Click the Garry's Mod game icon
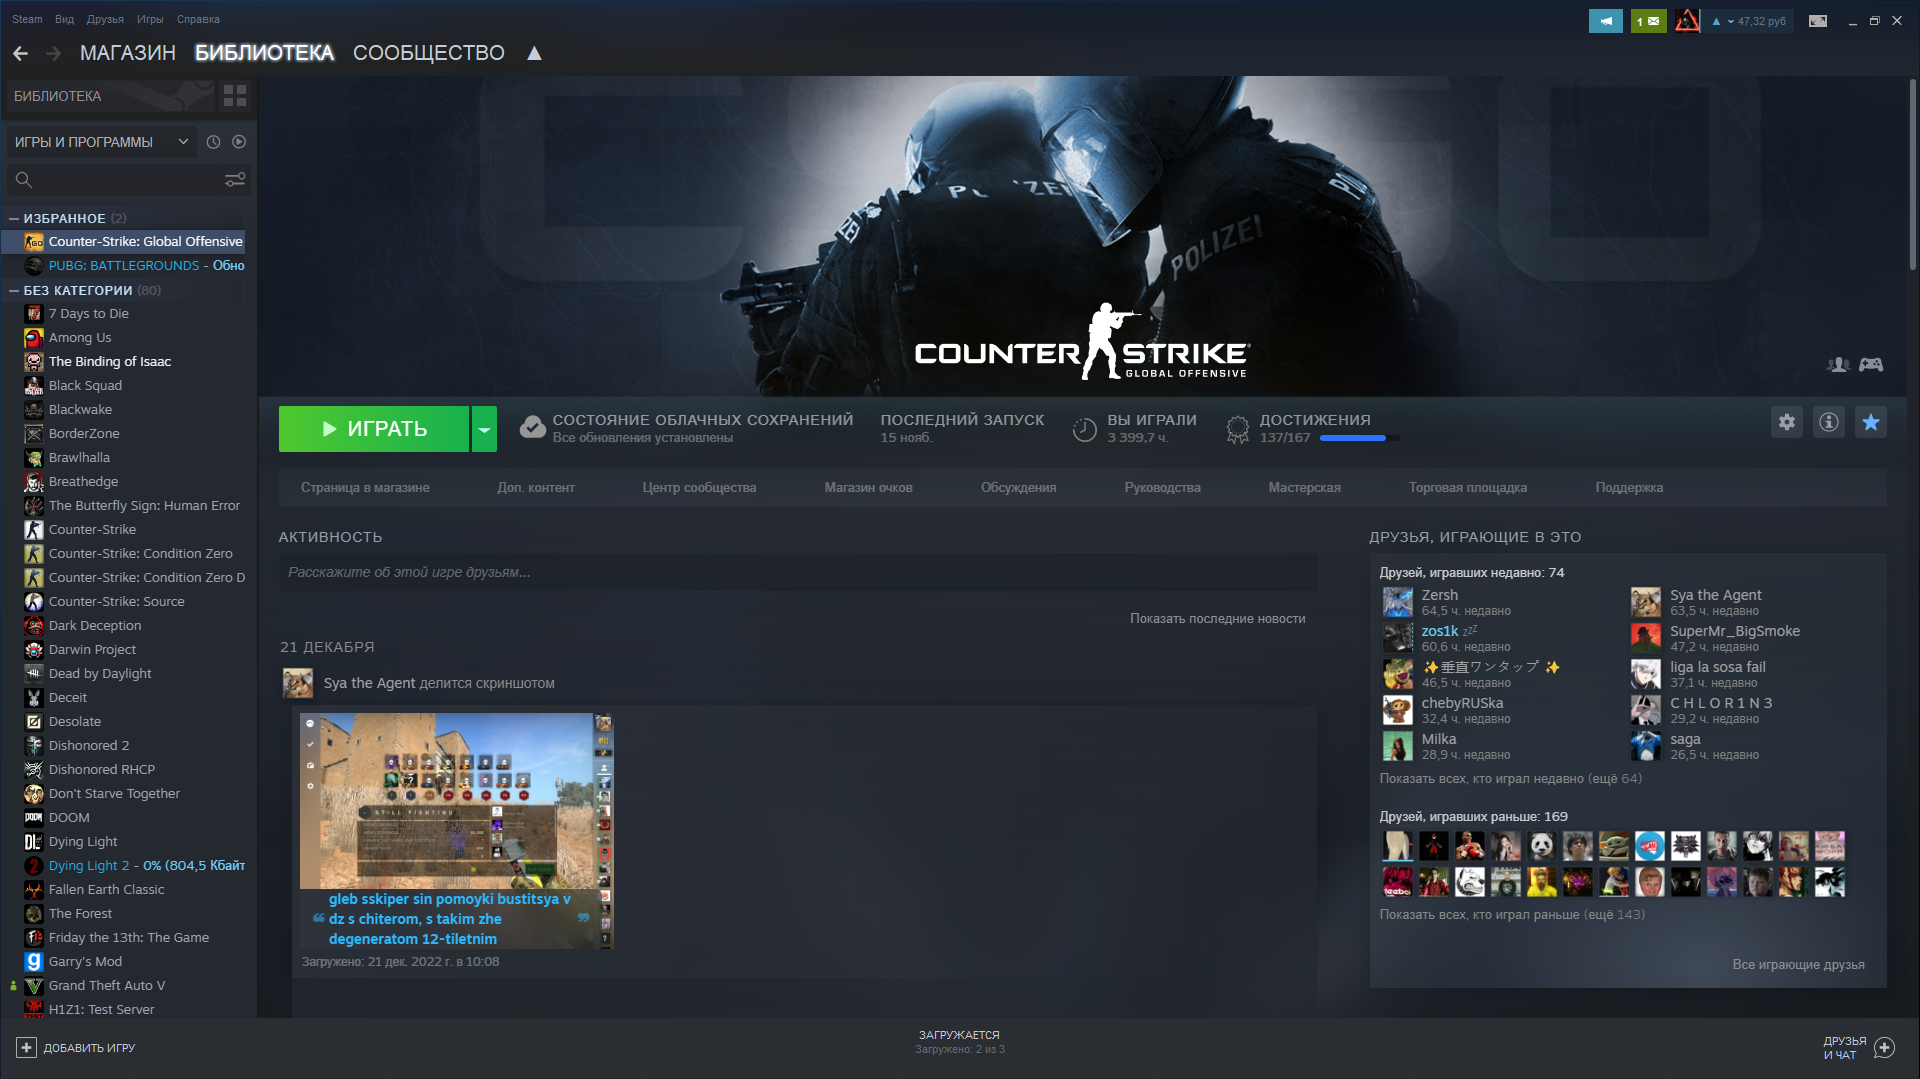1920x1079 pixels. [x=34, y=962]
